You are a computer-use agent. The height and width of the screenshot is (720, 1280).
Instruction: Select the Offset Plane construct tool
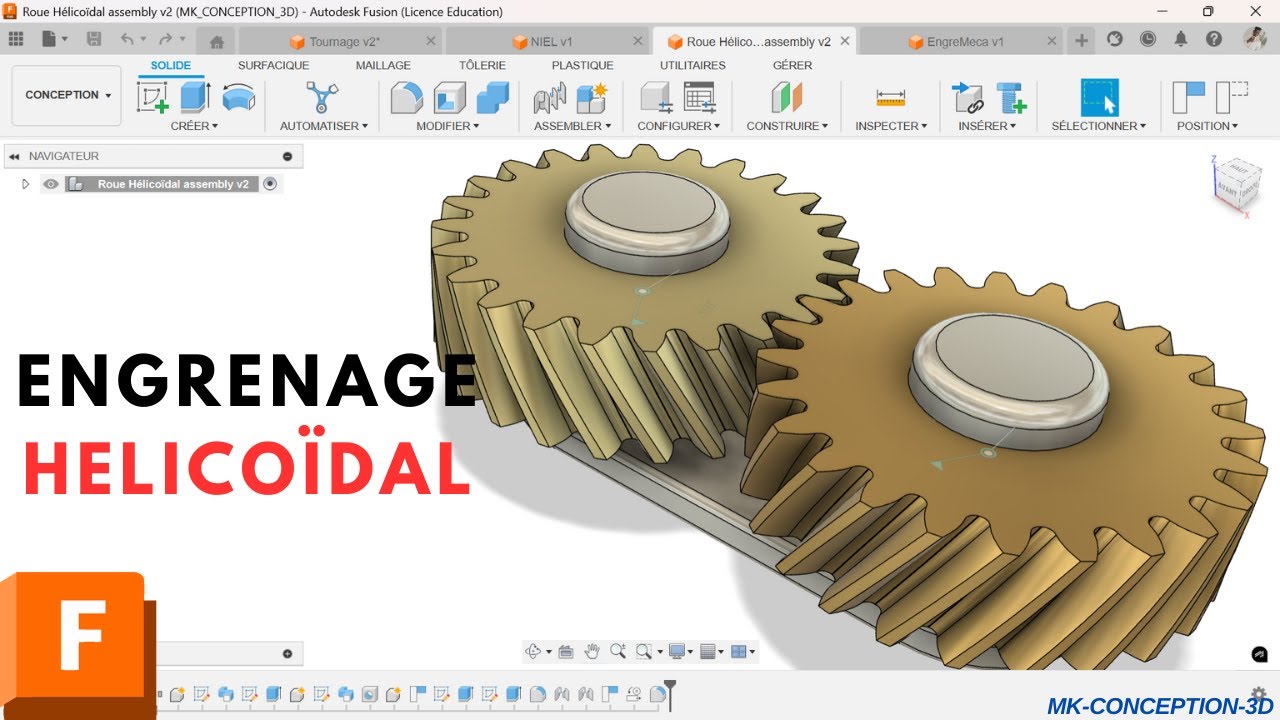tap(787, 97)
